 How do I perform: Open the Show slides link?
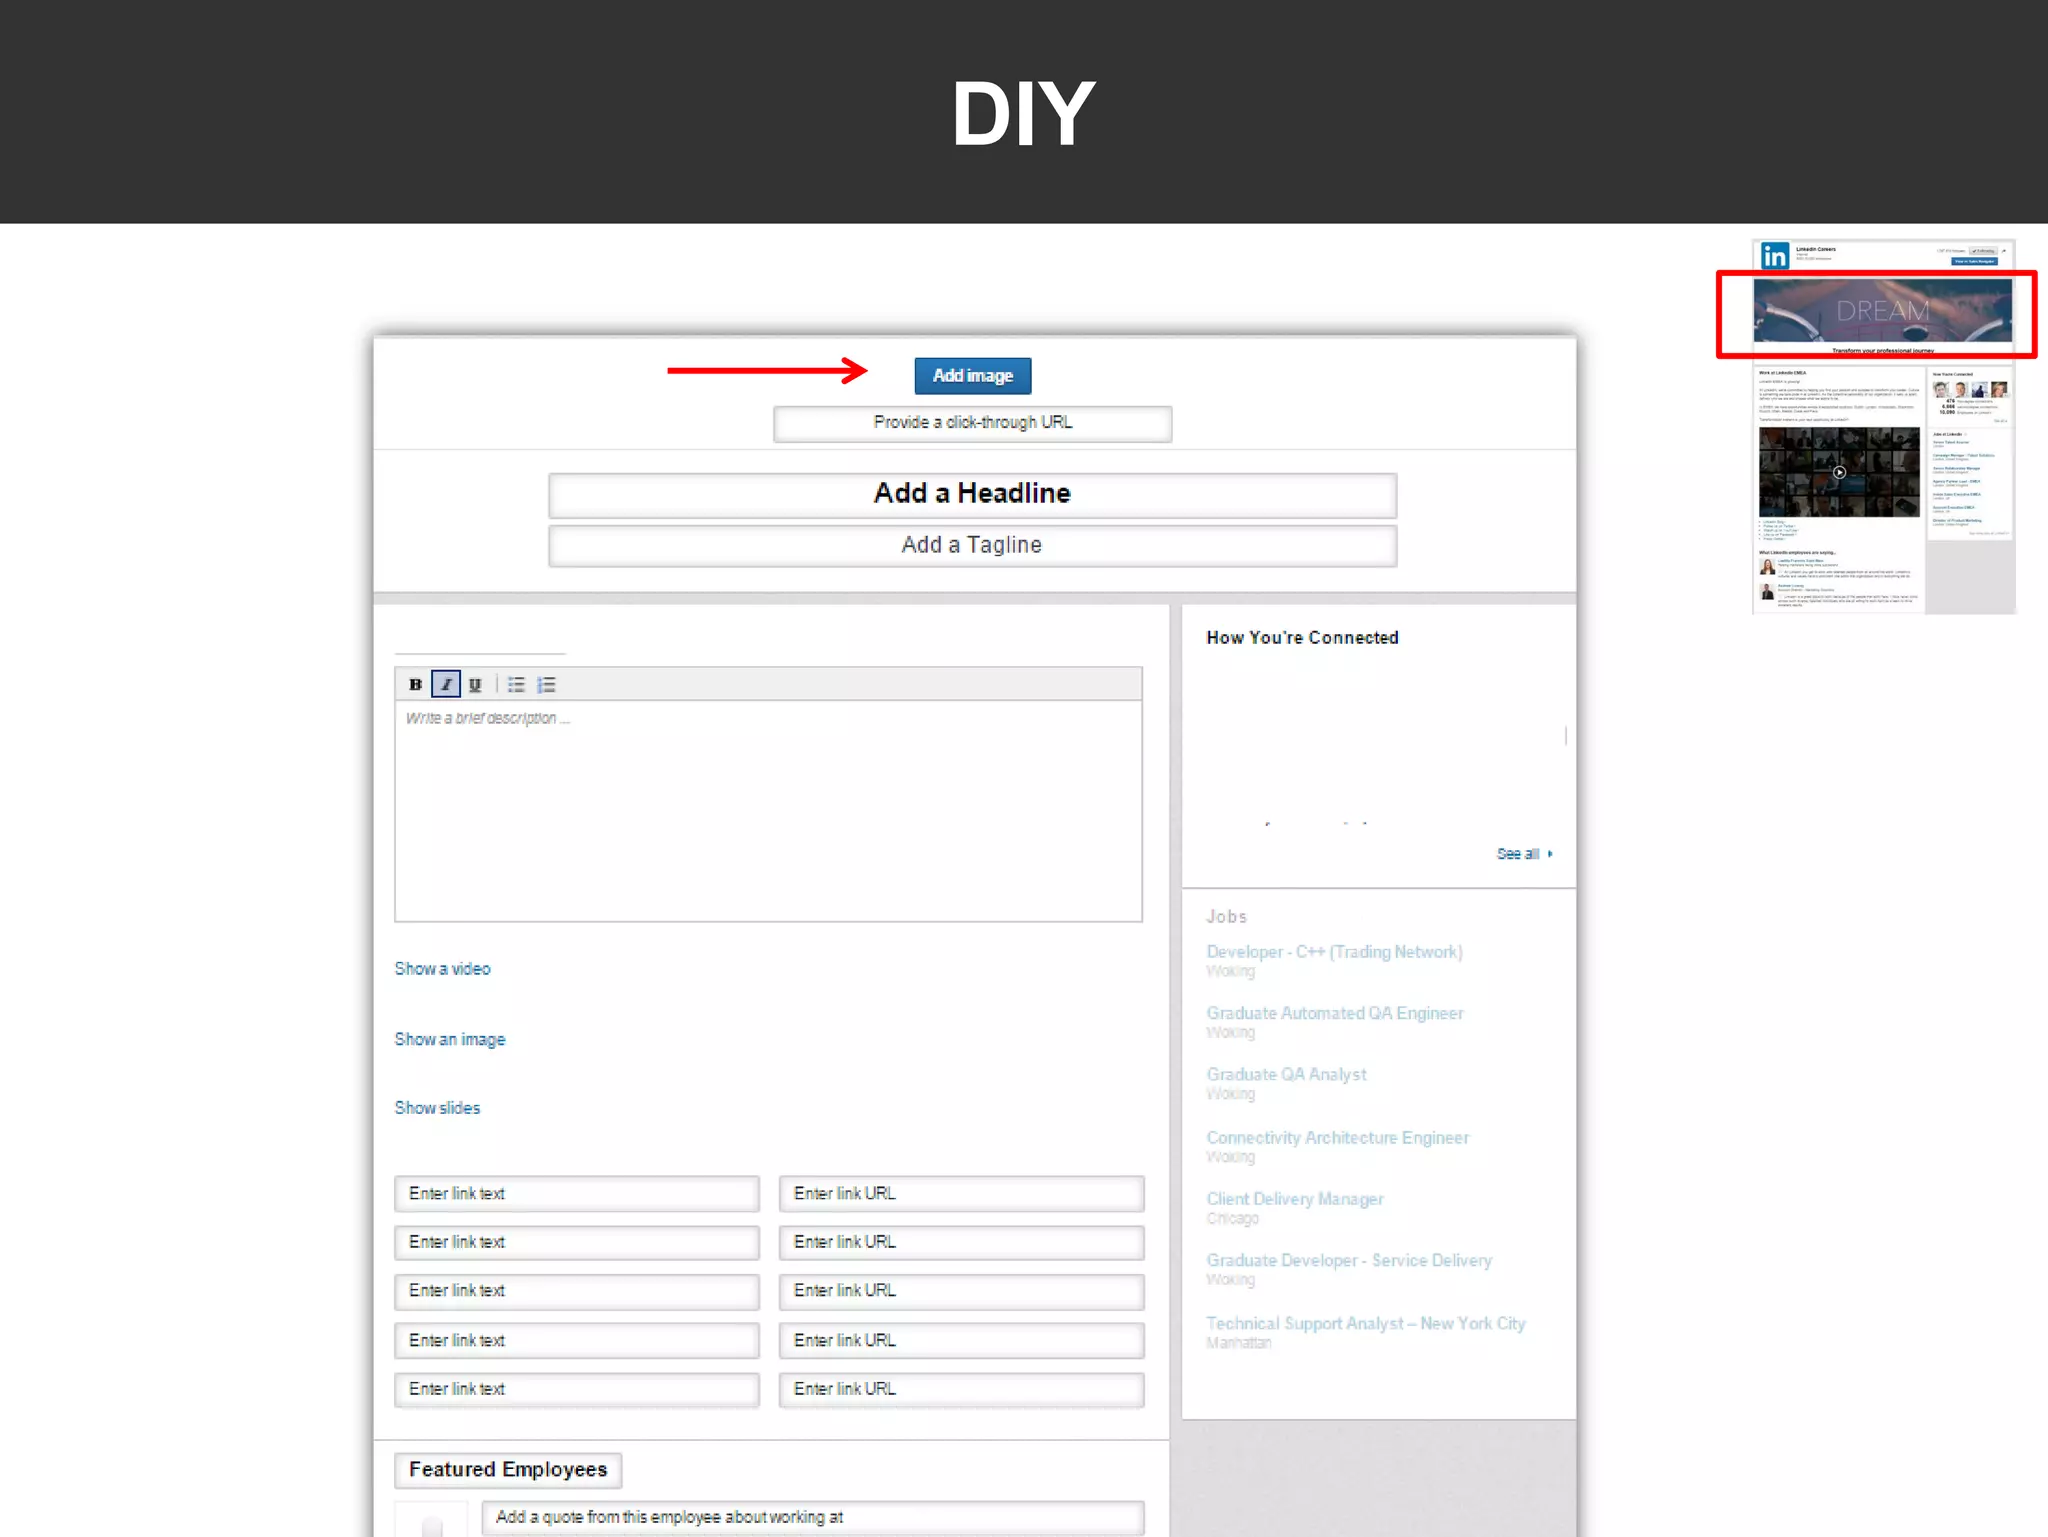coord(437,1108)
